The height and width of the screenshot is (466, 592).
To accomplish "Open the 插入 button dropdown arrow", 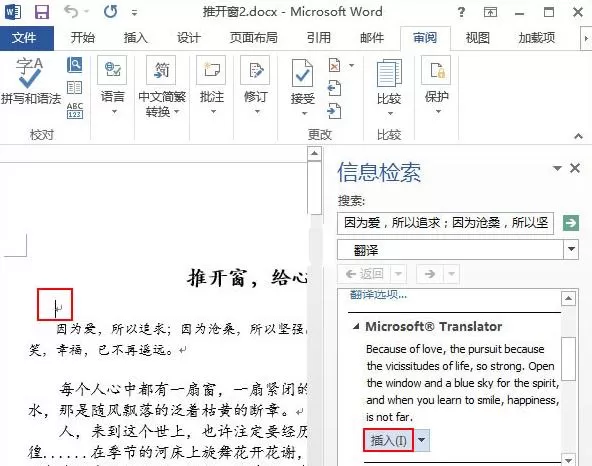I will pos(422,440).
